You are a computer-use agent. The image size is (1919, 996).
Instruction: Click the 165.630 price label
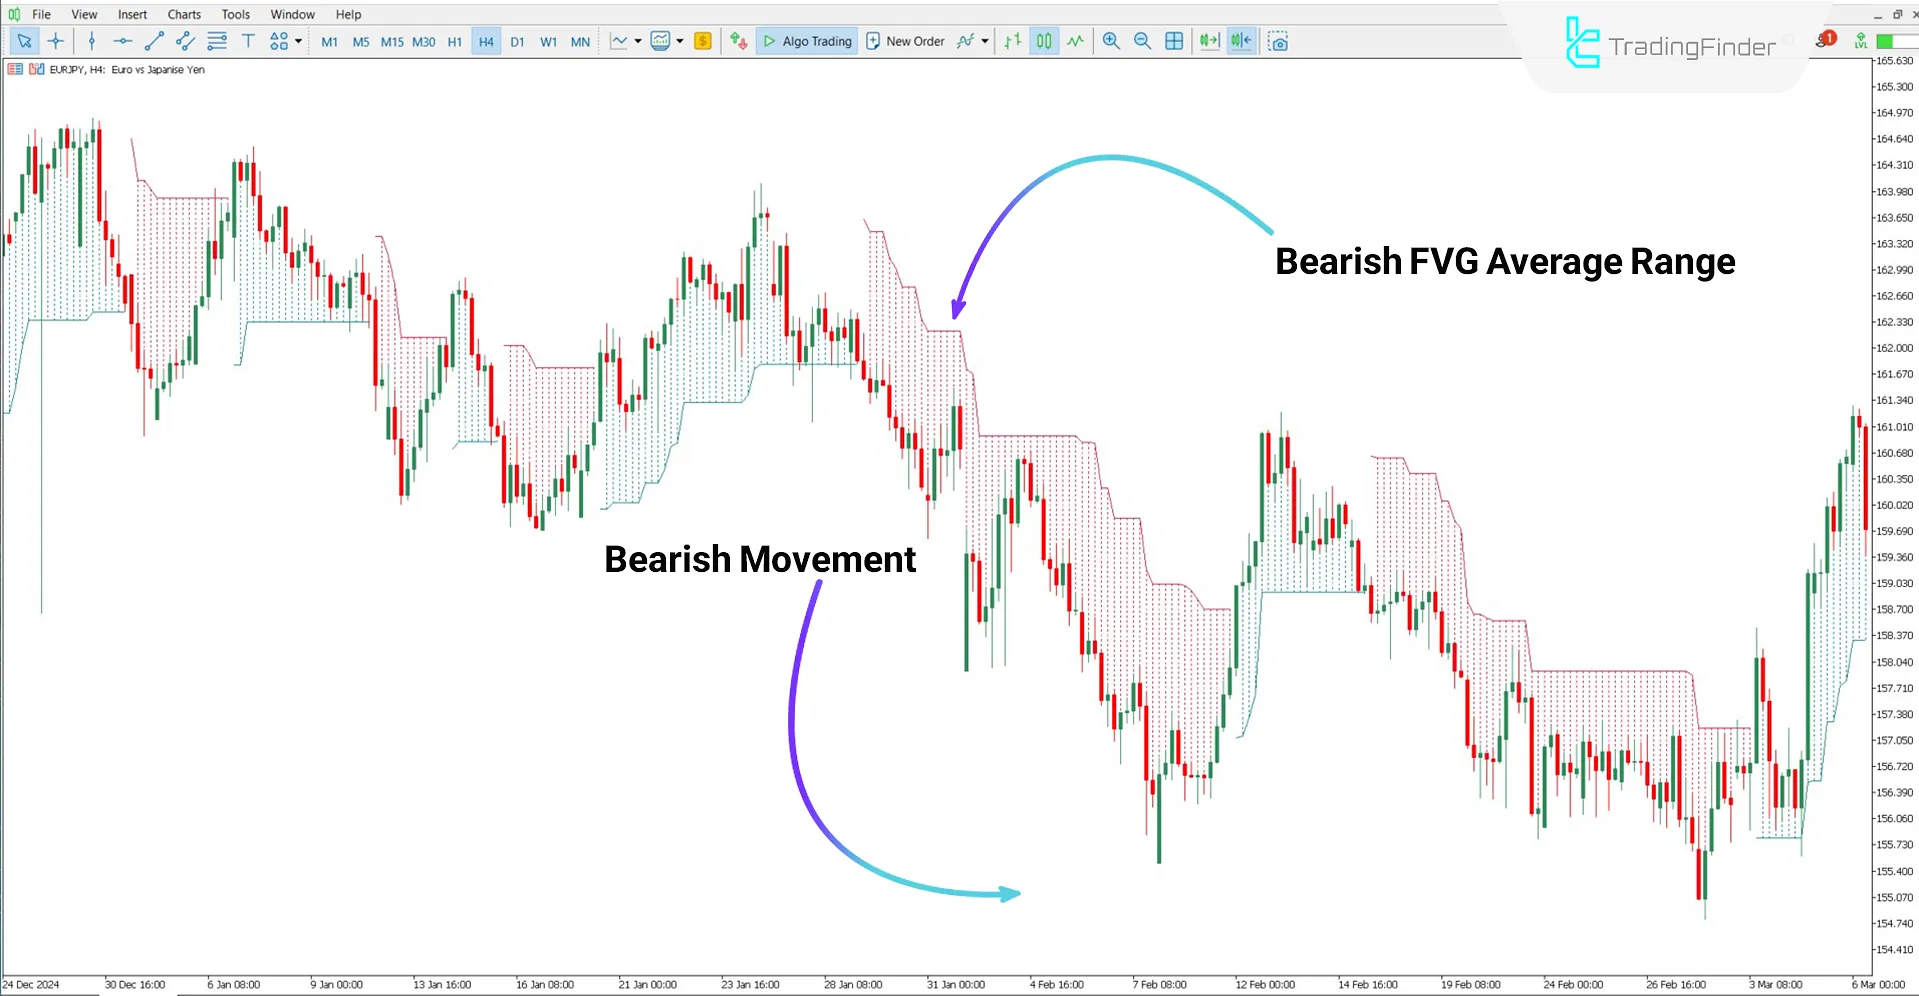pos(1894,61)
